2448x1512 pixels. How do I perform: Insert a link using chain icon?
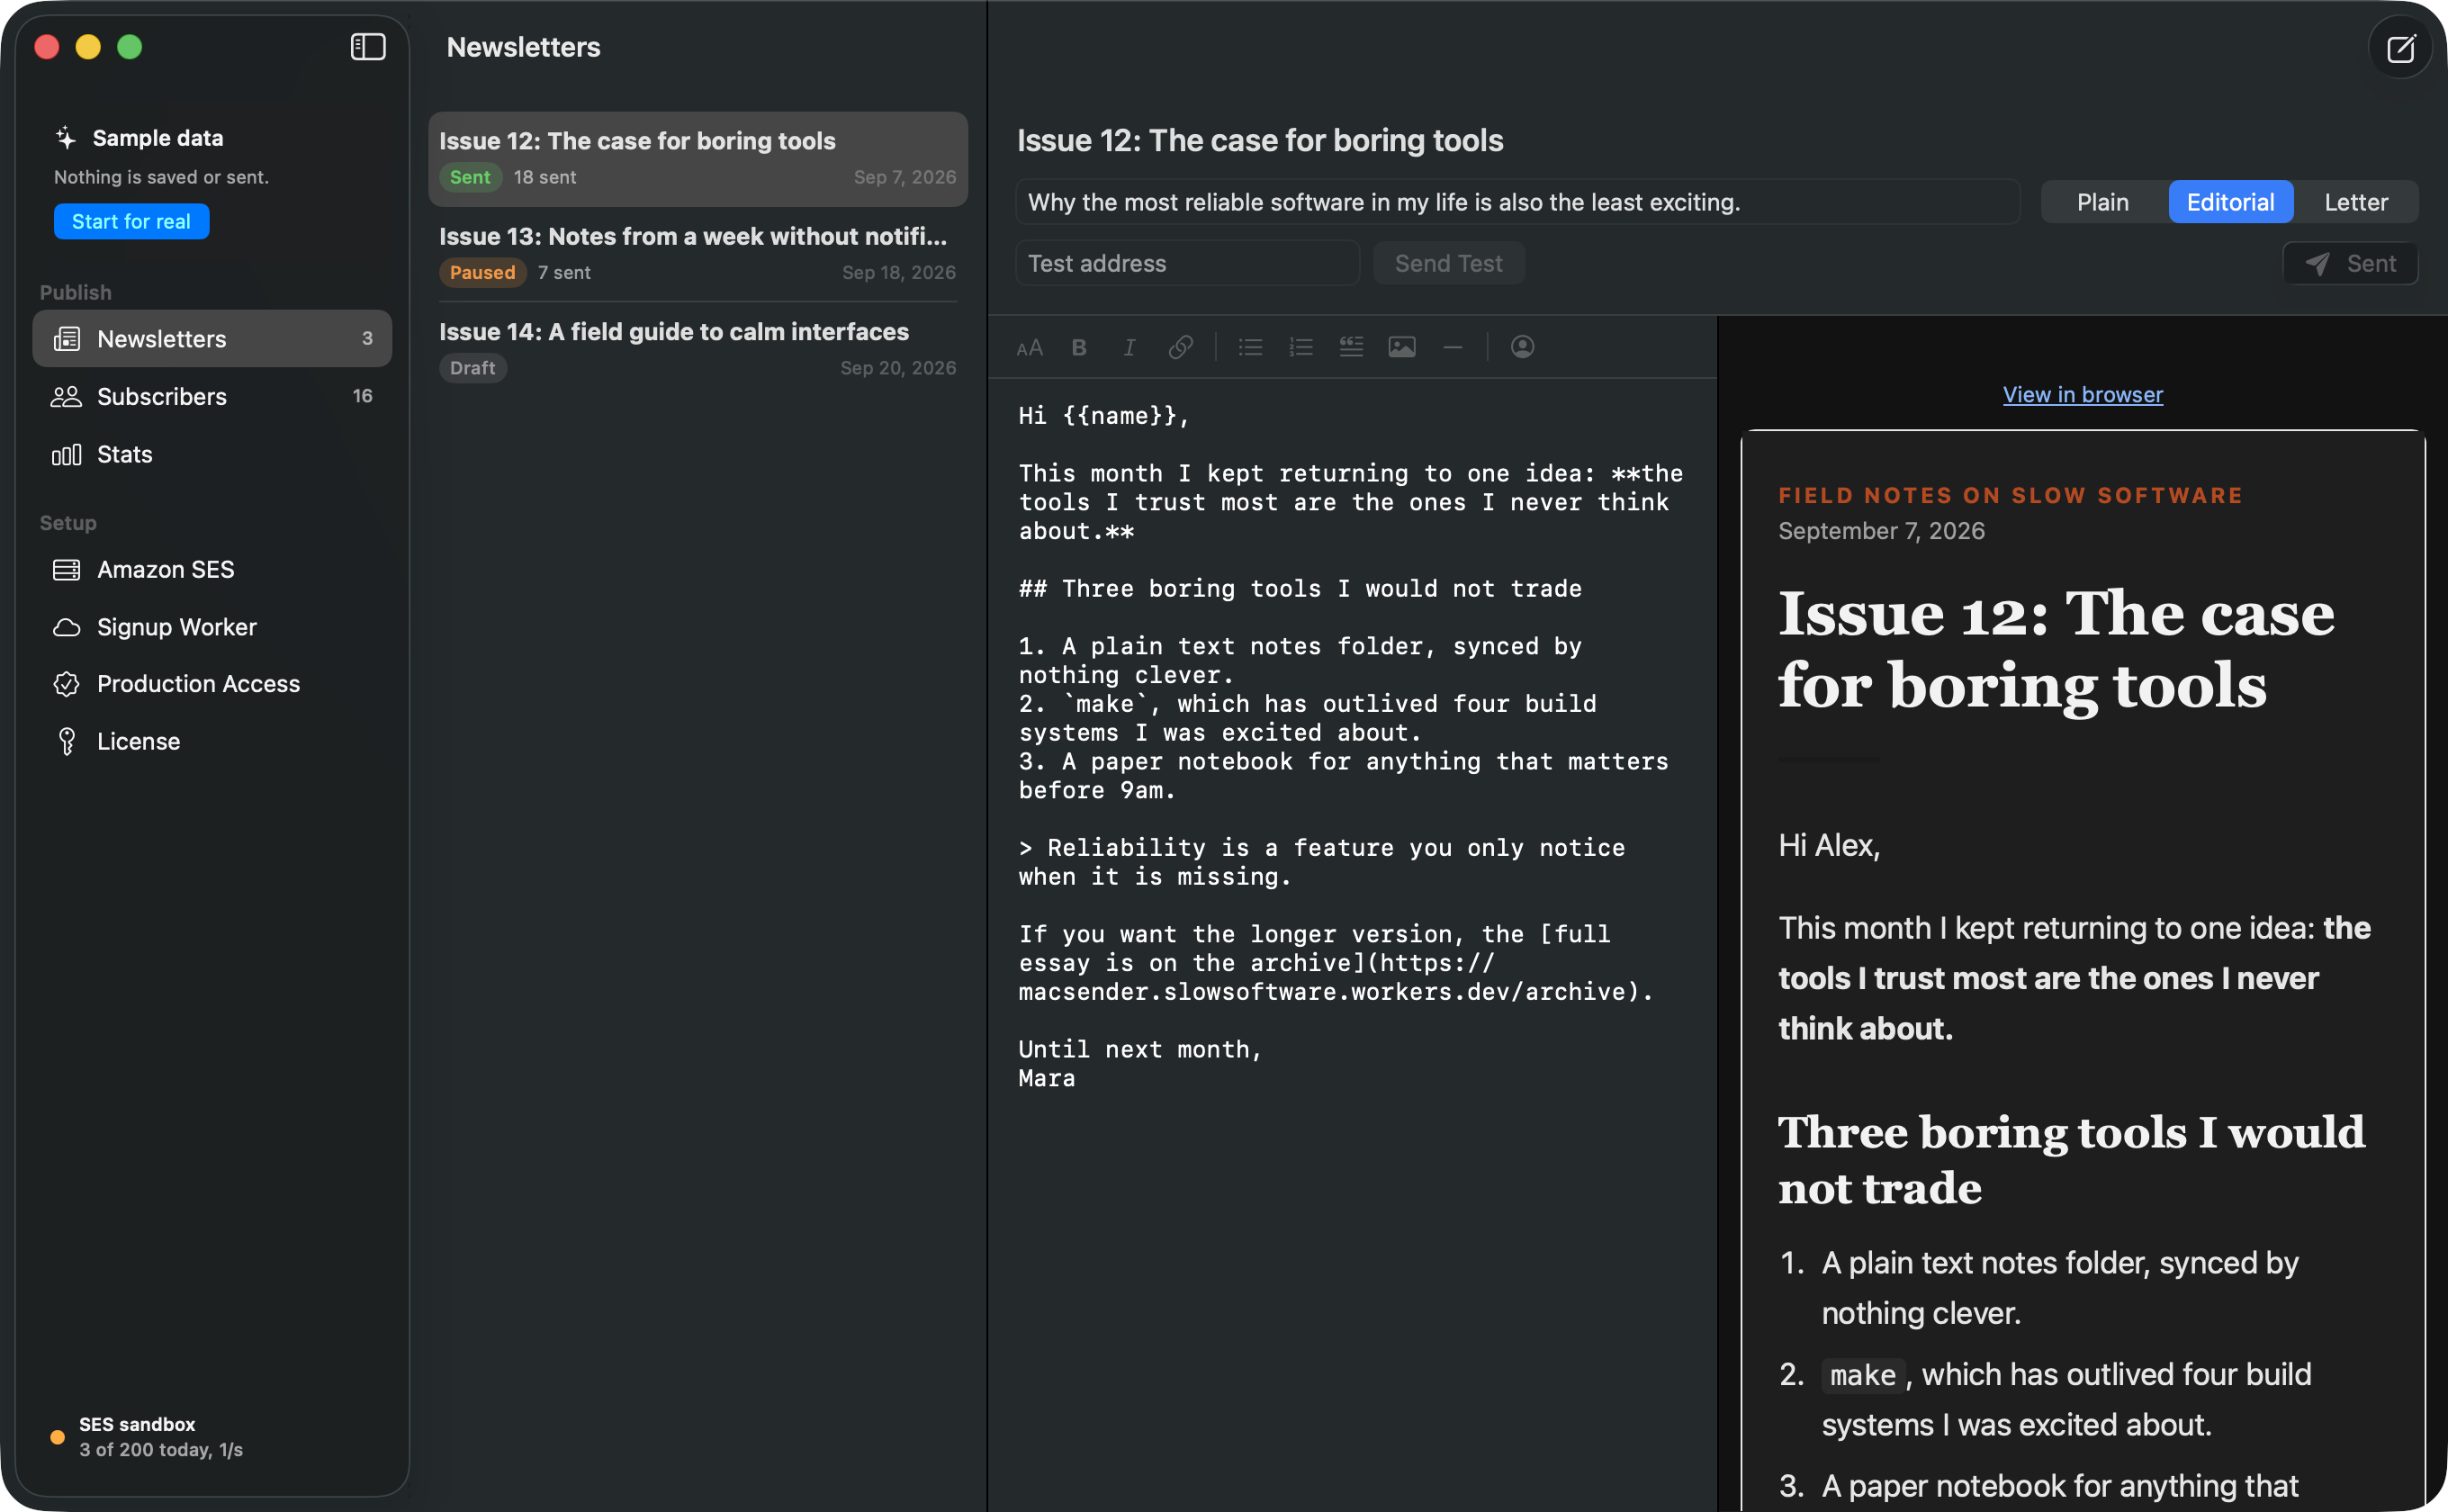tap(1180, 347)
